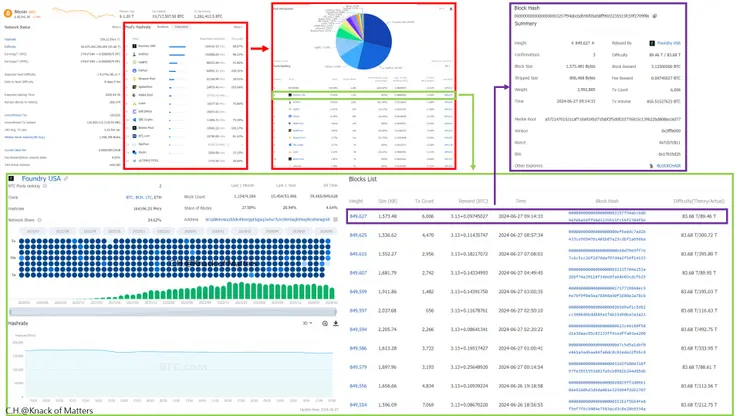Screen dimensions: 740x416
Task: Go to next block height arrow
Action: (593, 43)
